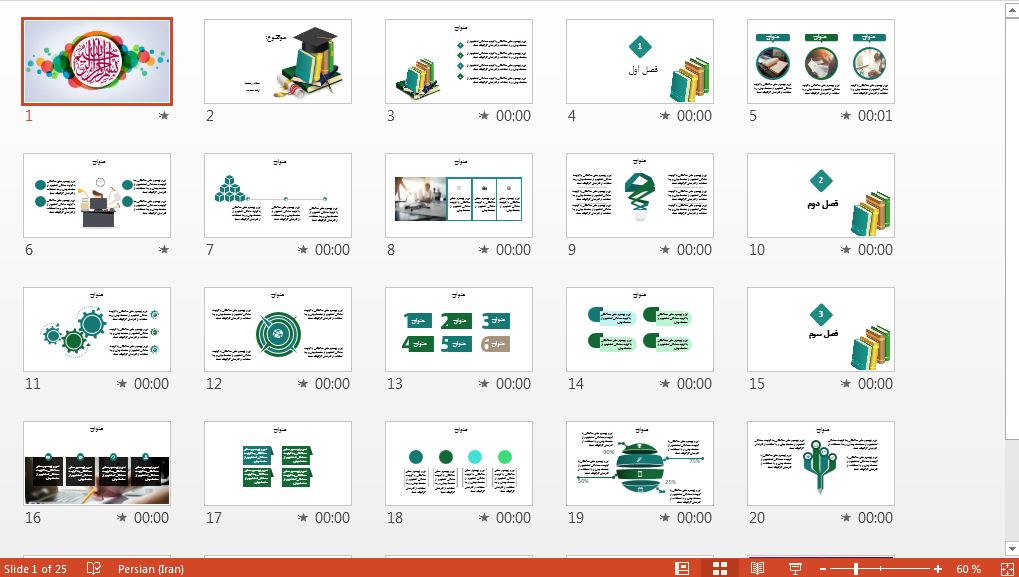The height and width of the screenshot is (577, 1019).
Task: Click the zoom out minus button
Action: point(822,568)
